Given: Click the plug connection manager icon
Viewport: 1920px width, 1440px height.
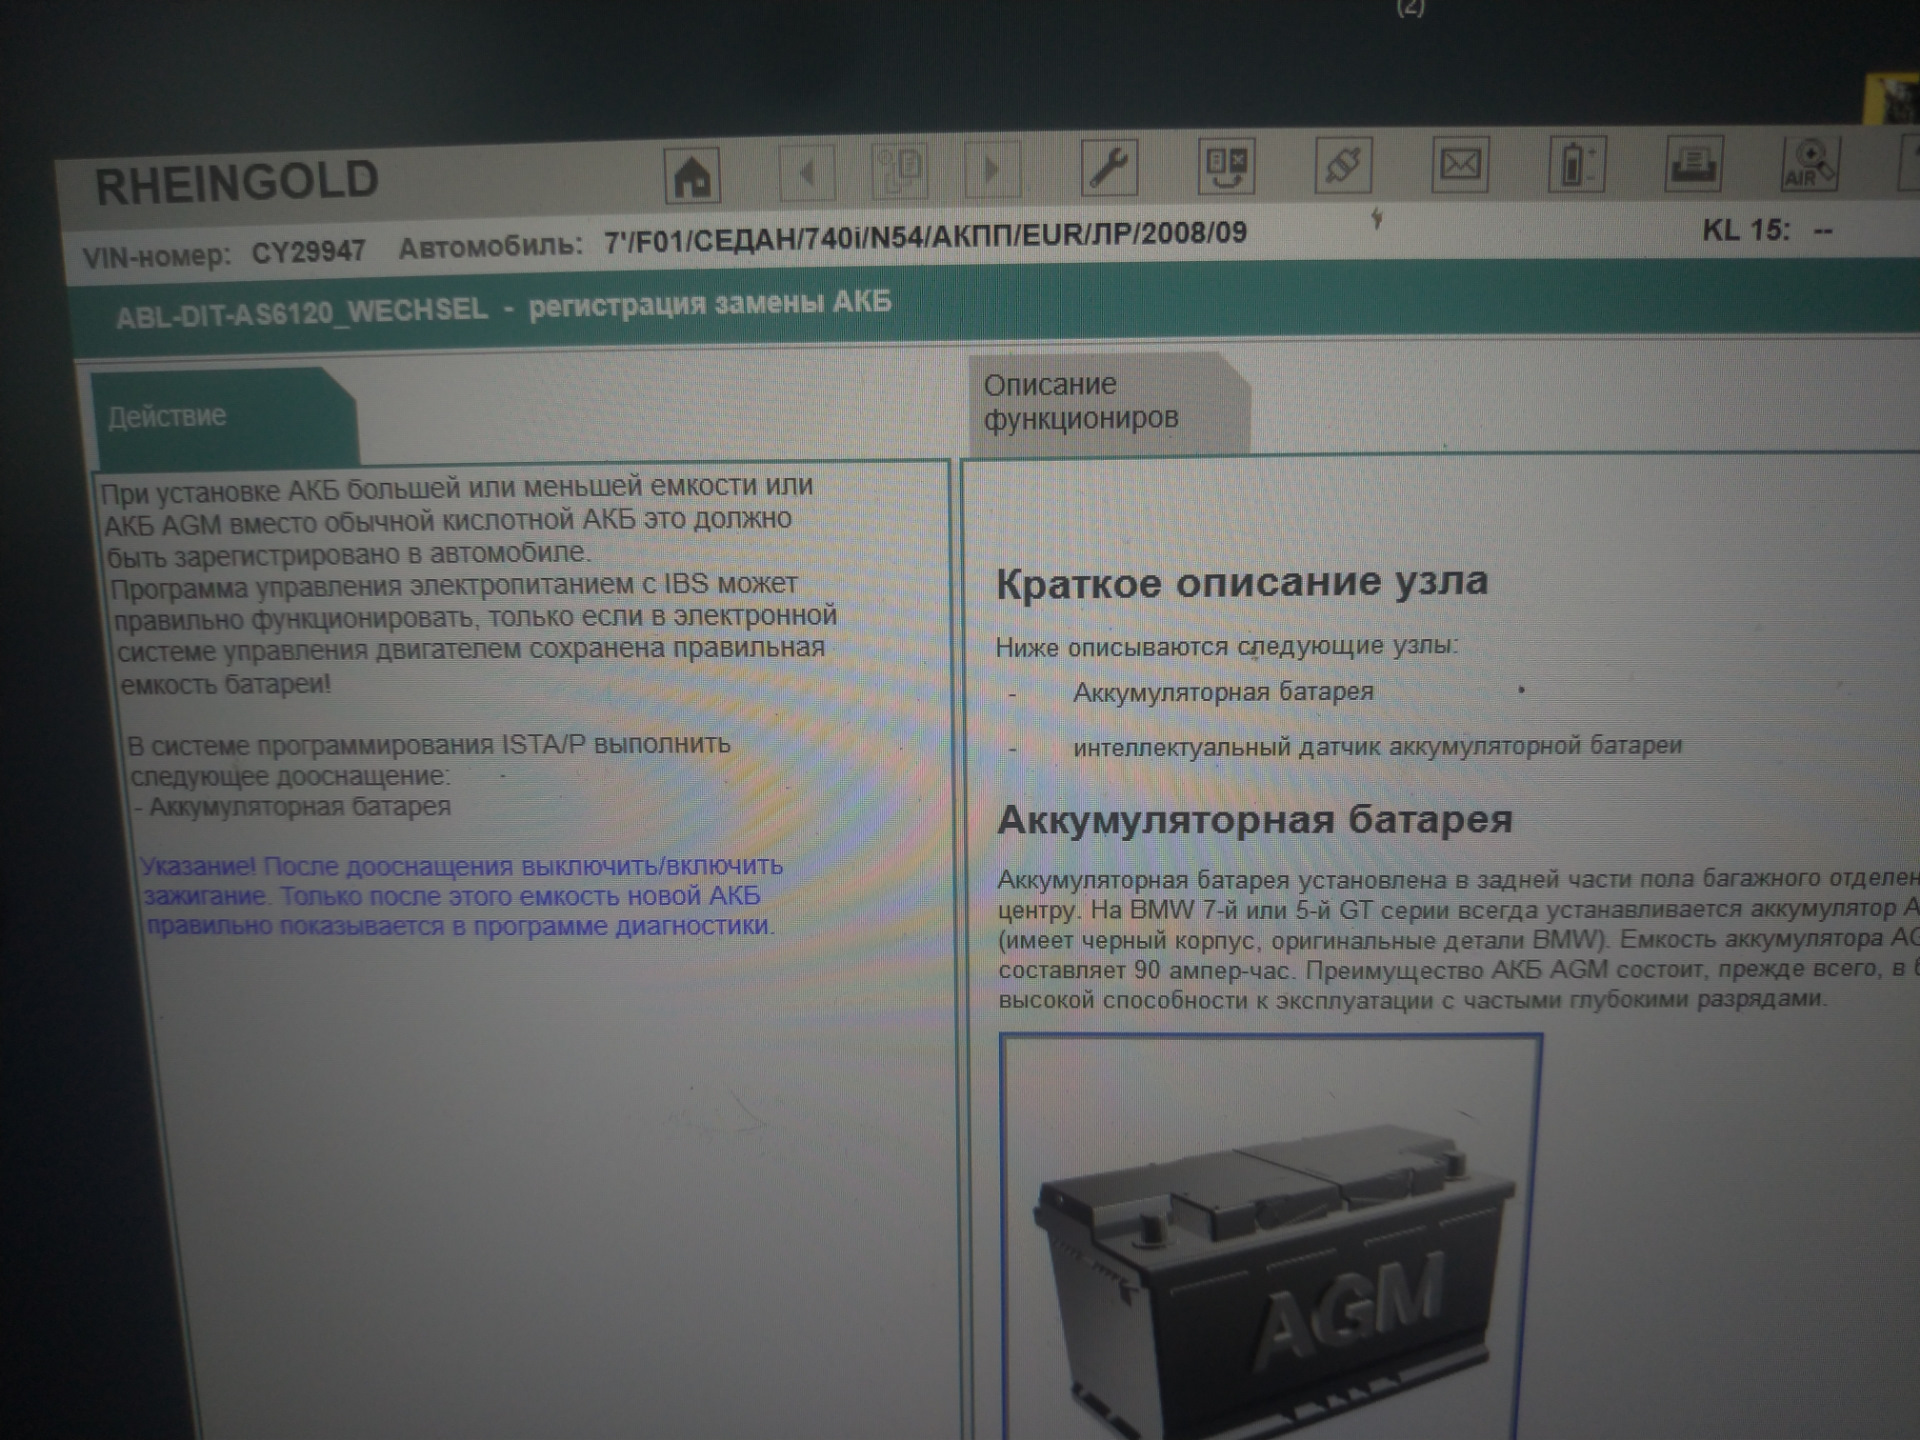Looking at the screenshot, I should 1342,164.
